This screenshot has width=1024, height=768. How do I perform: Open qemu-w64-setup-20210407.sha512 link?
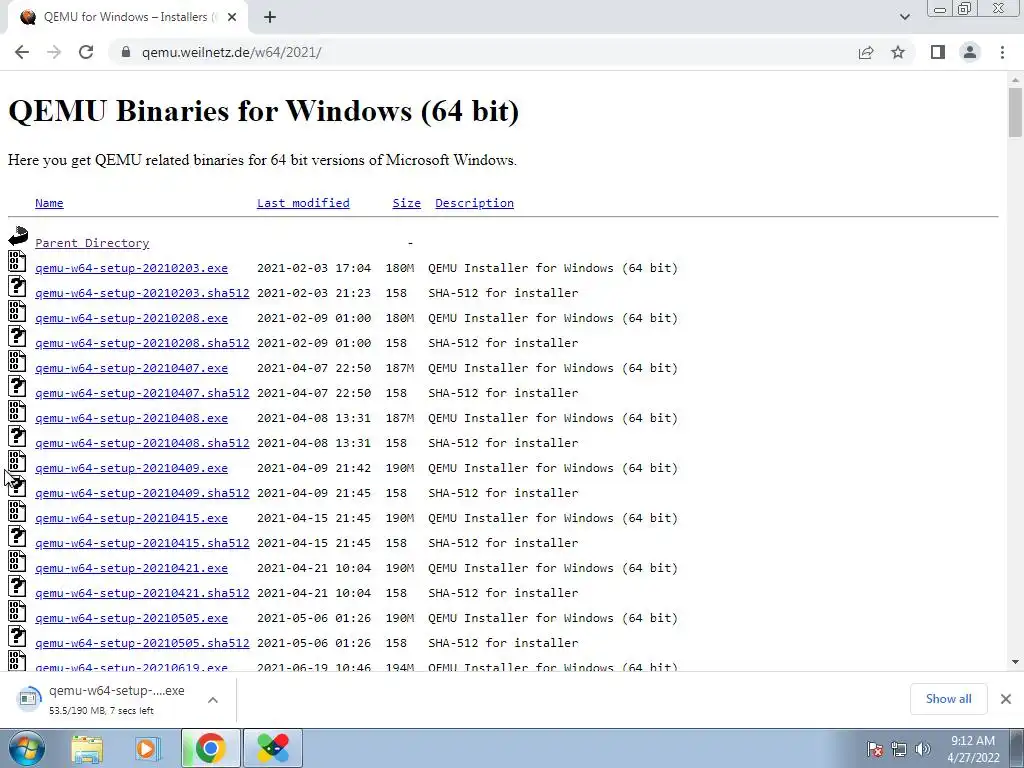coord(142,393)
